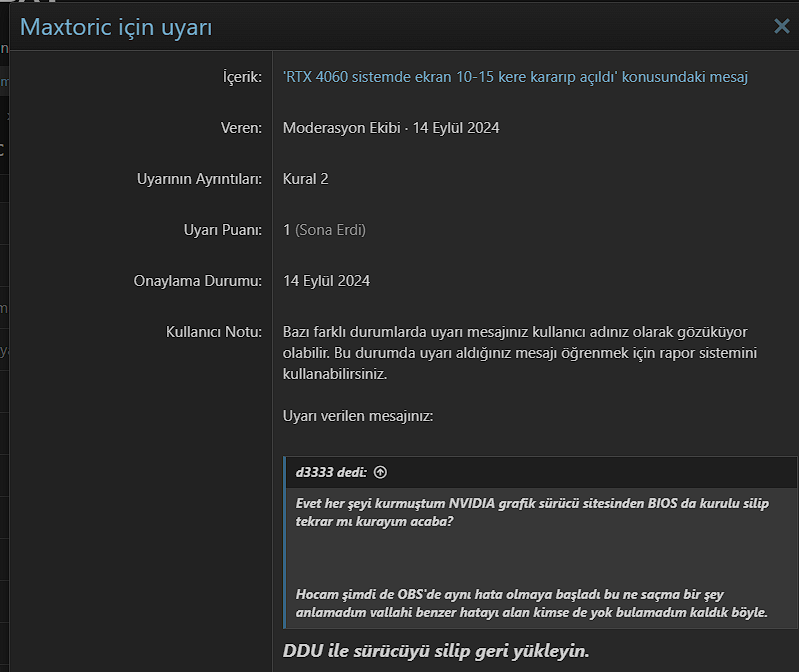Click the bold 'DDU ile sürücüyü silip' reply

(436, 651)
